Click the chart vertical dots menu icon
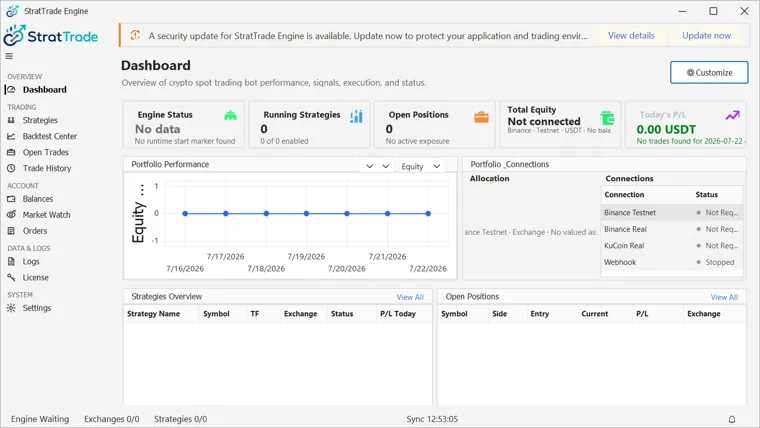Image resolution: width=760 pixels, height=428 pixels. coord(142,190)
